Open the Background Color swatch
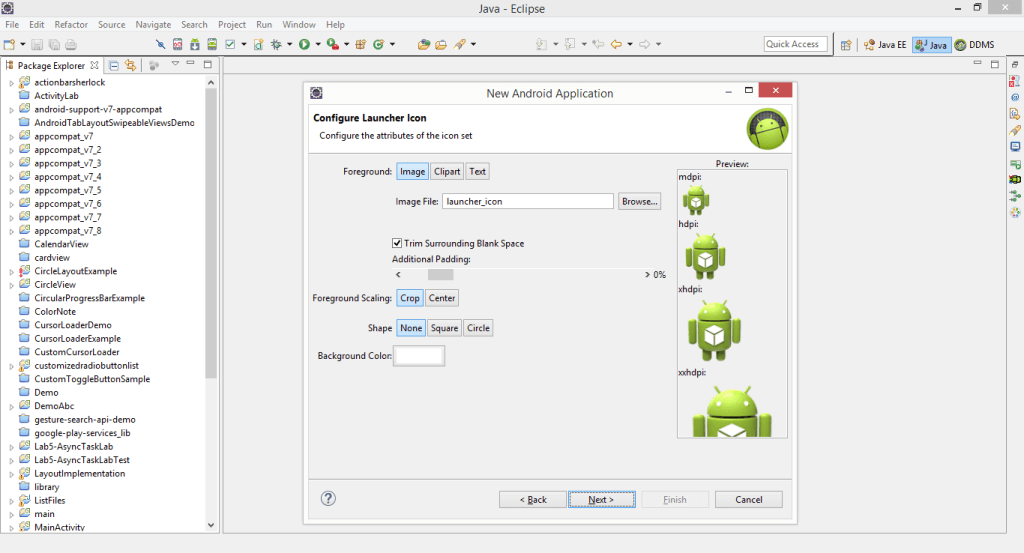This screenshot has width=1024, height=553. click(x=419, y=356)
